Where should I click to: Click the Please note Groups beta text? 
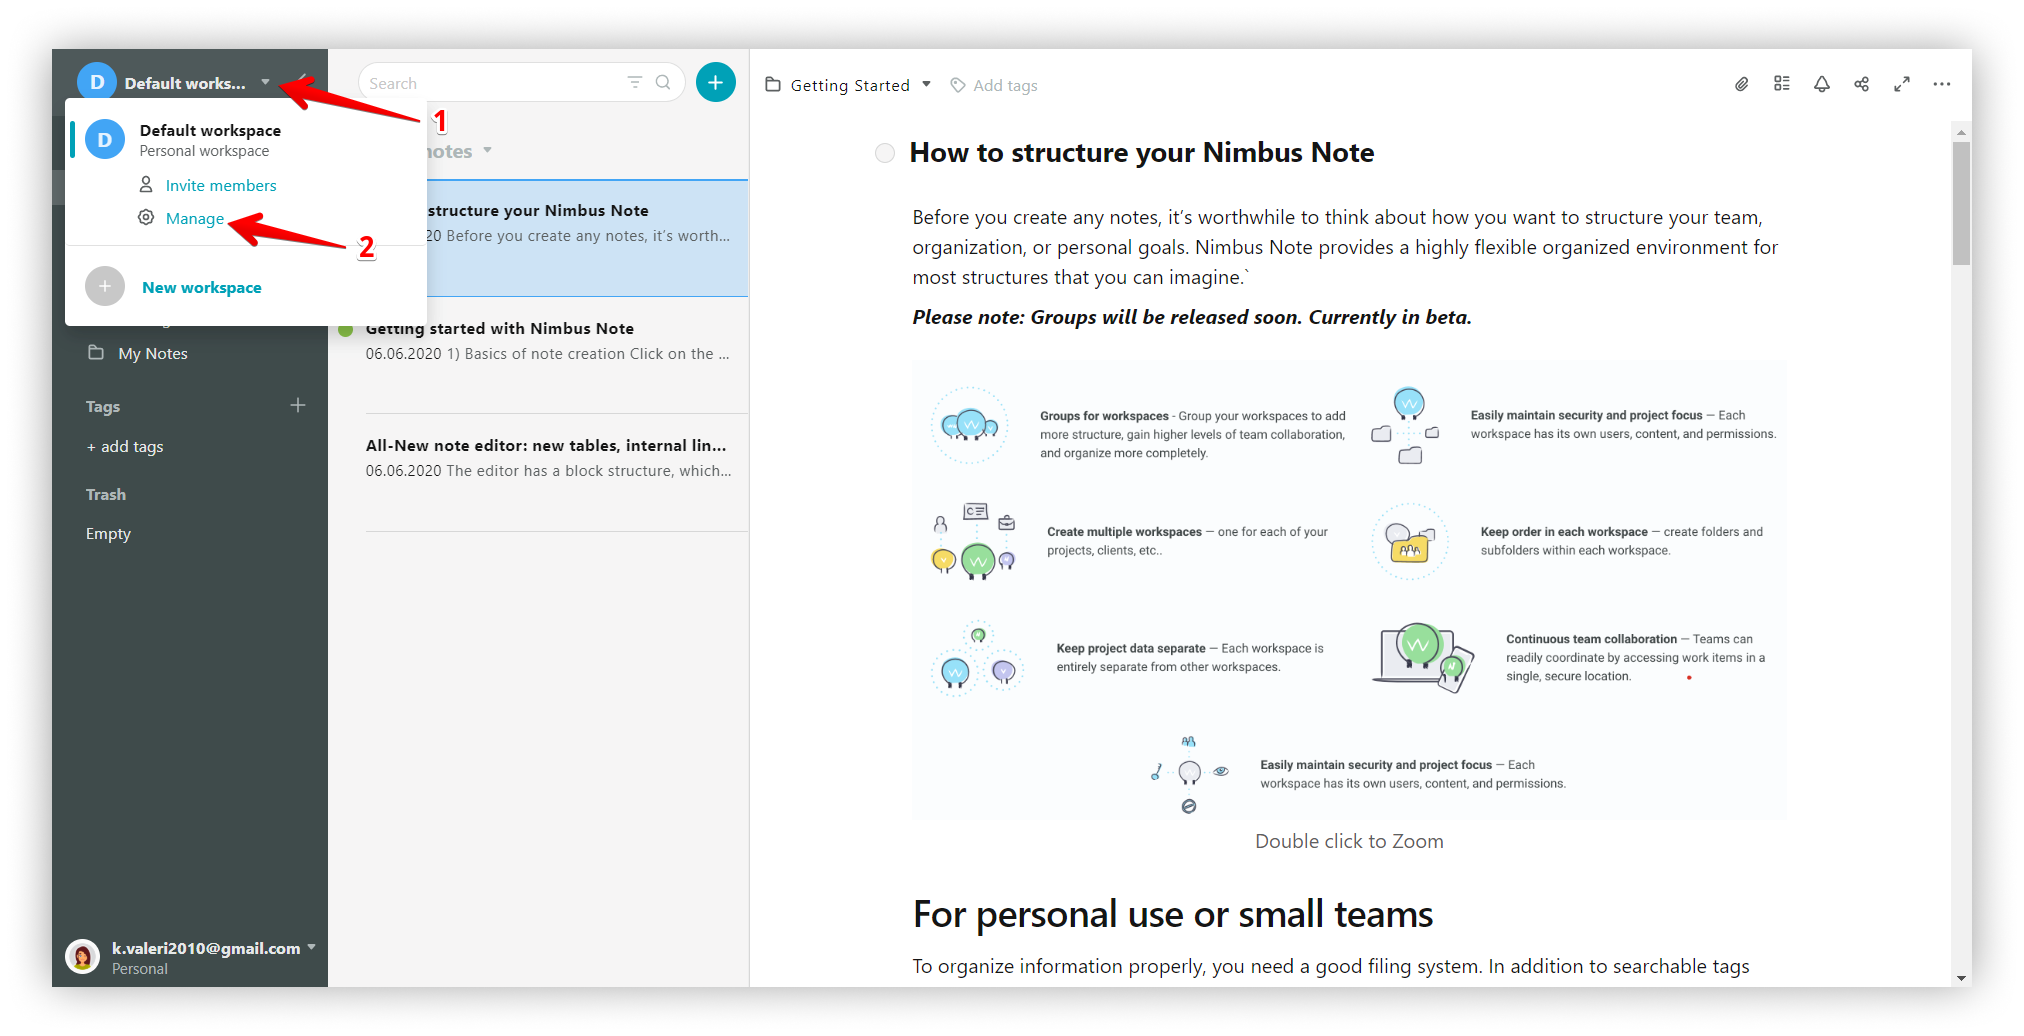pyautogui.click(x=1192, y=317)
